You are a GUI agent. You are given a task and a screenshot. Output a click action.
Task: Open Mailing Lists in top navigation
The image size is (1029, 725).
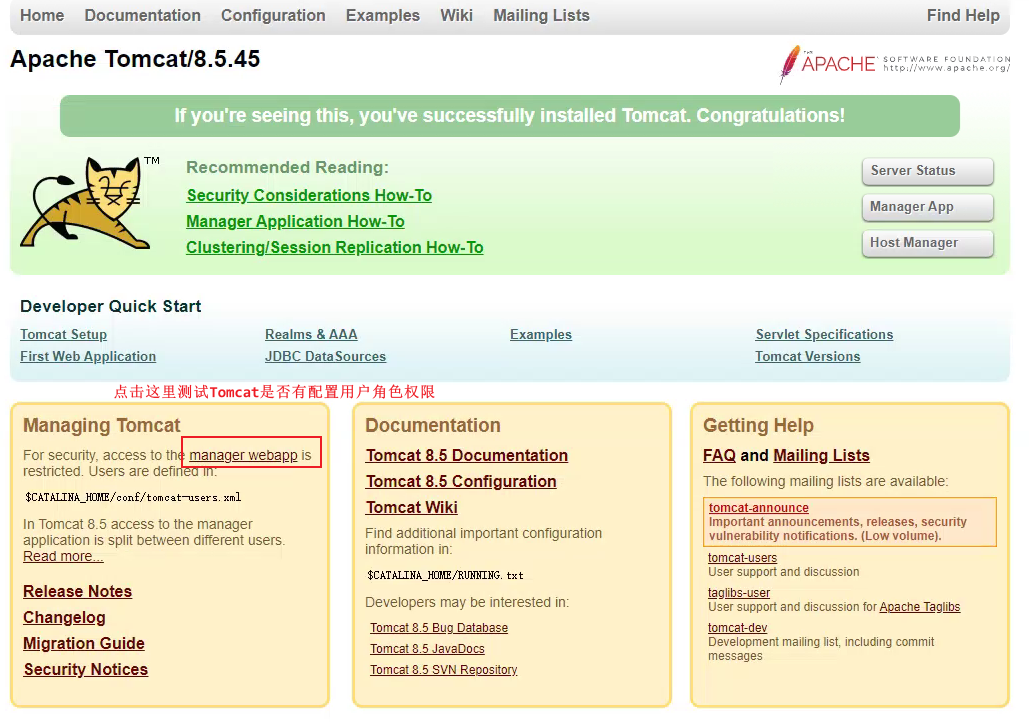(x=541, y=15)
